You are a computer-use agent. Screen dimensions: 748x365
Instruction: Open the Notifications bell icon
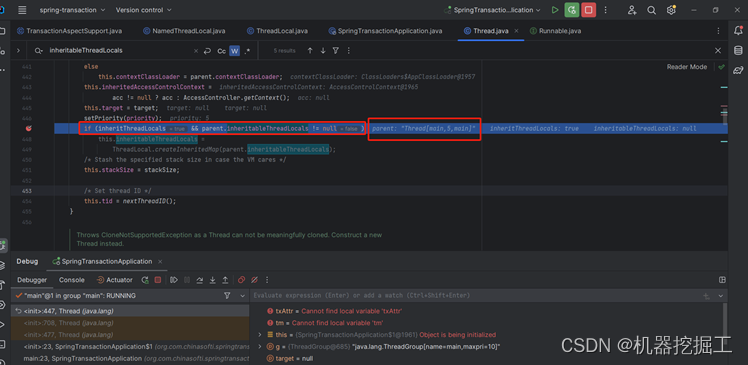click(738, 31)
